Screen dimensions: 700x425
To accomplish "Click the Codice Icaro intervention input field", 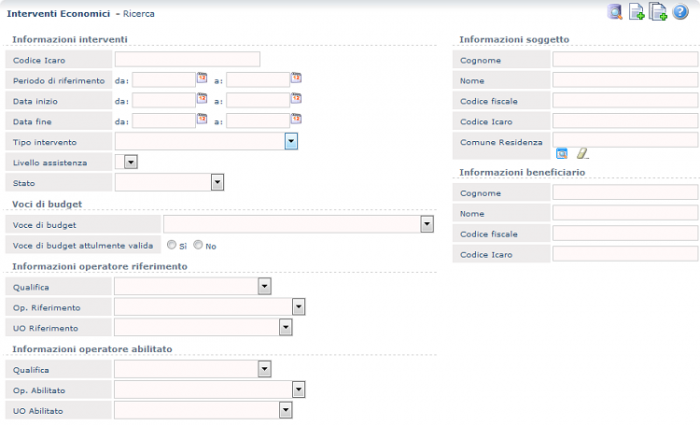I will (187, 60).
